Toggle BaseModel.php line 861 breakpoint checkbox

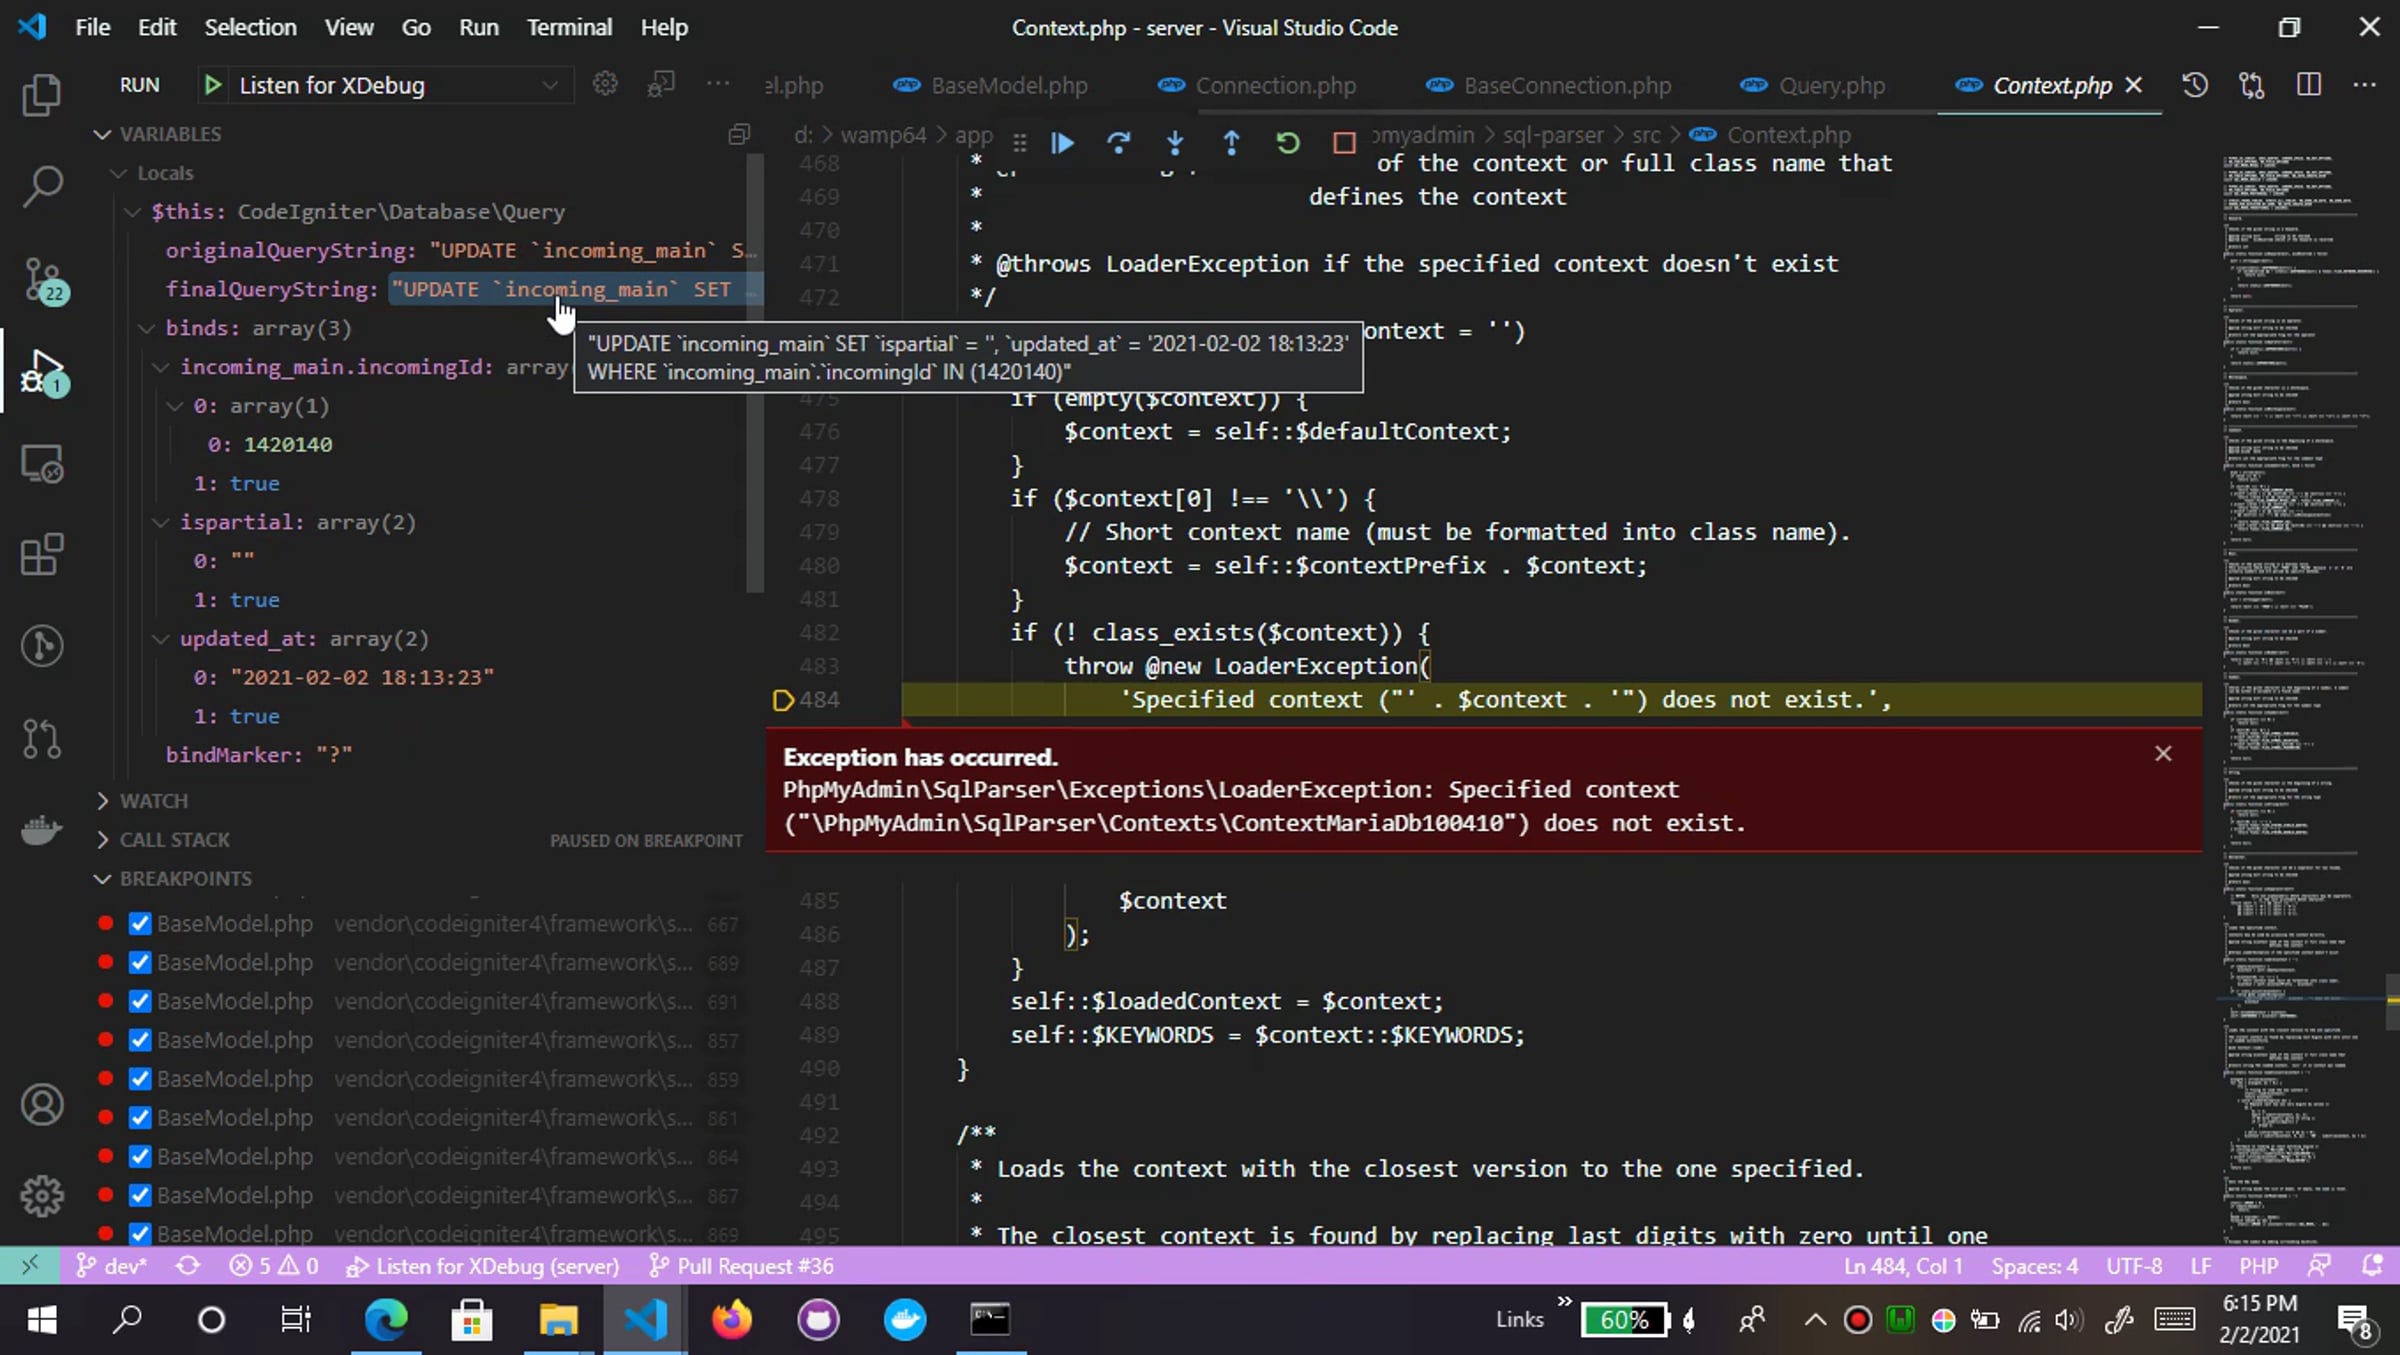pyautogui.click(x=140, y=1118)
